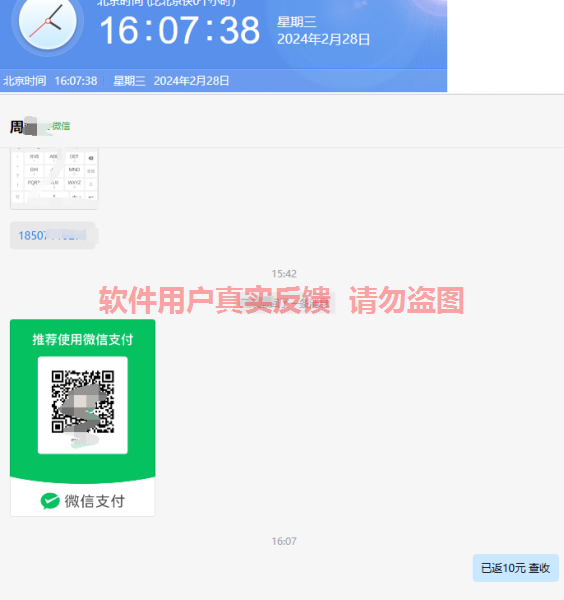Click the 16:07:38 small time in lower bar
The image size is (564, 600).
[76, 81]
